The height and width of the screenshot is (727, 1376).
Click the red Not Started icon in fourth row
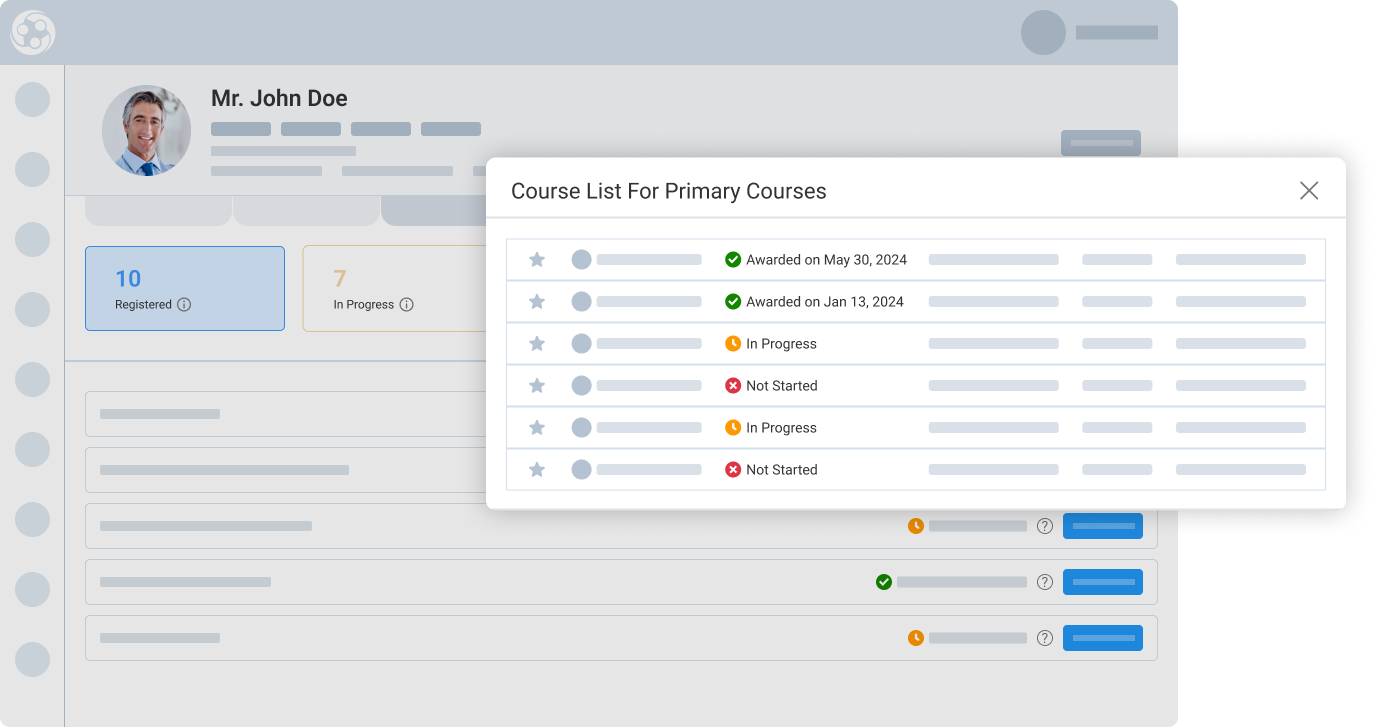[x=733, y=386]
